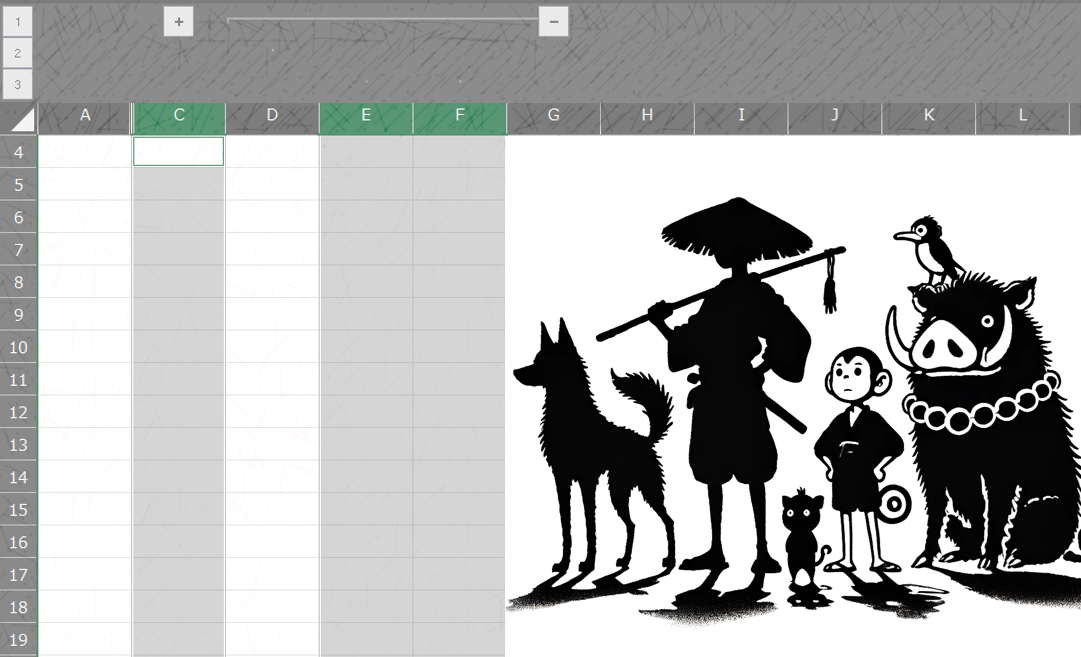Select column A header
The height and width of the screenshot is (657, 1081).
85,115
